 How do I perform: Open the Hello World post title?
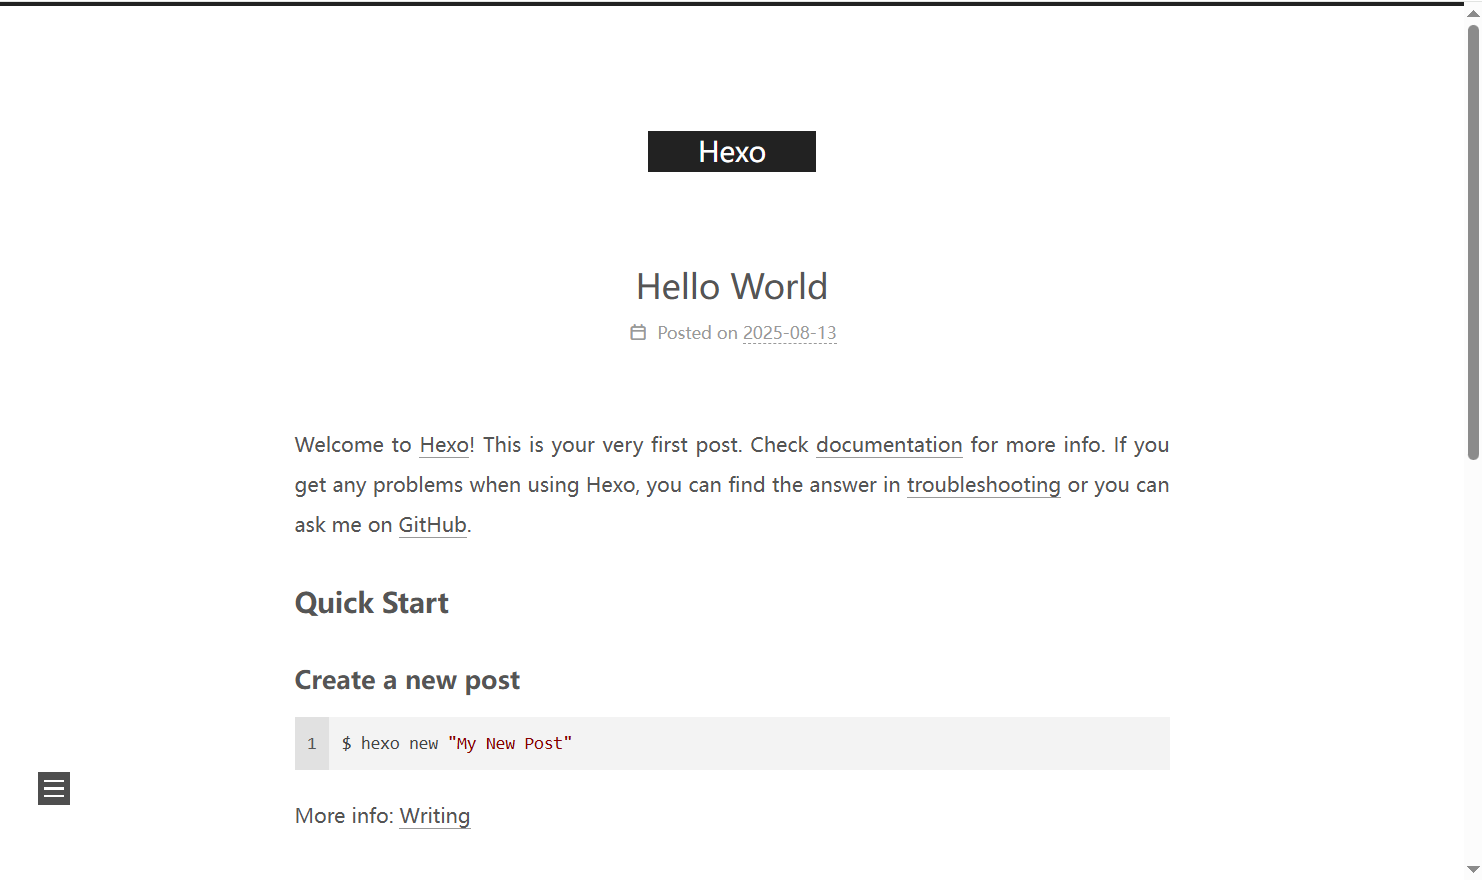731,287
